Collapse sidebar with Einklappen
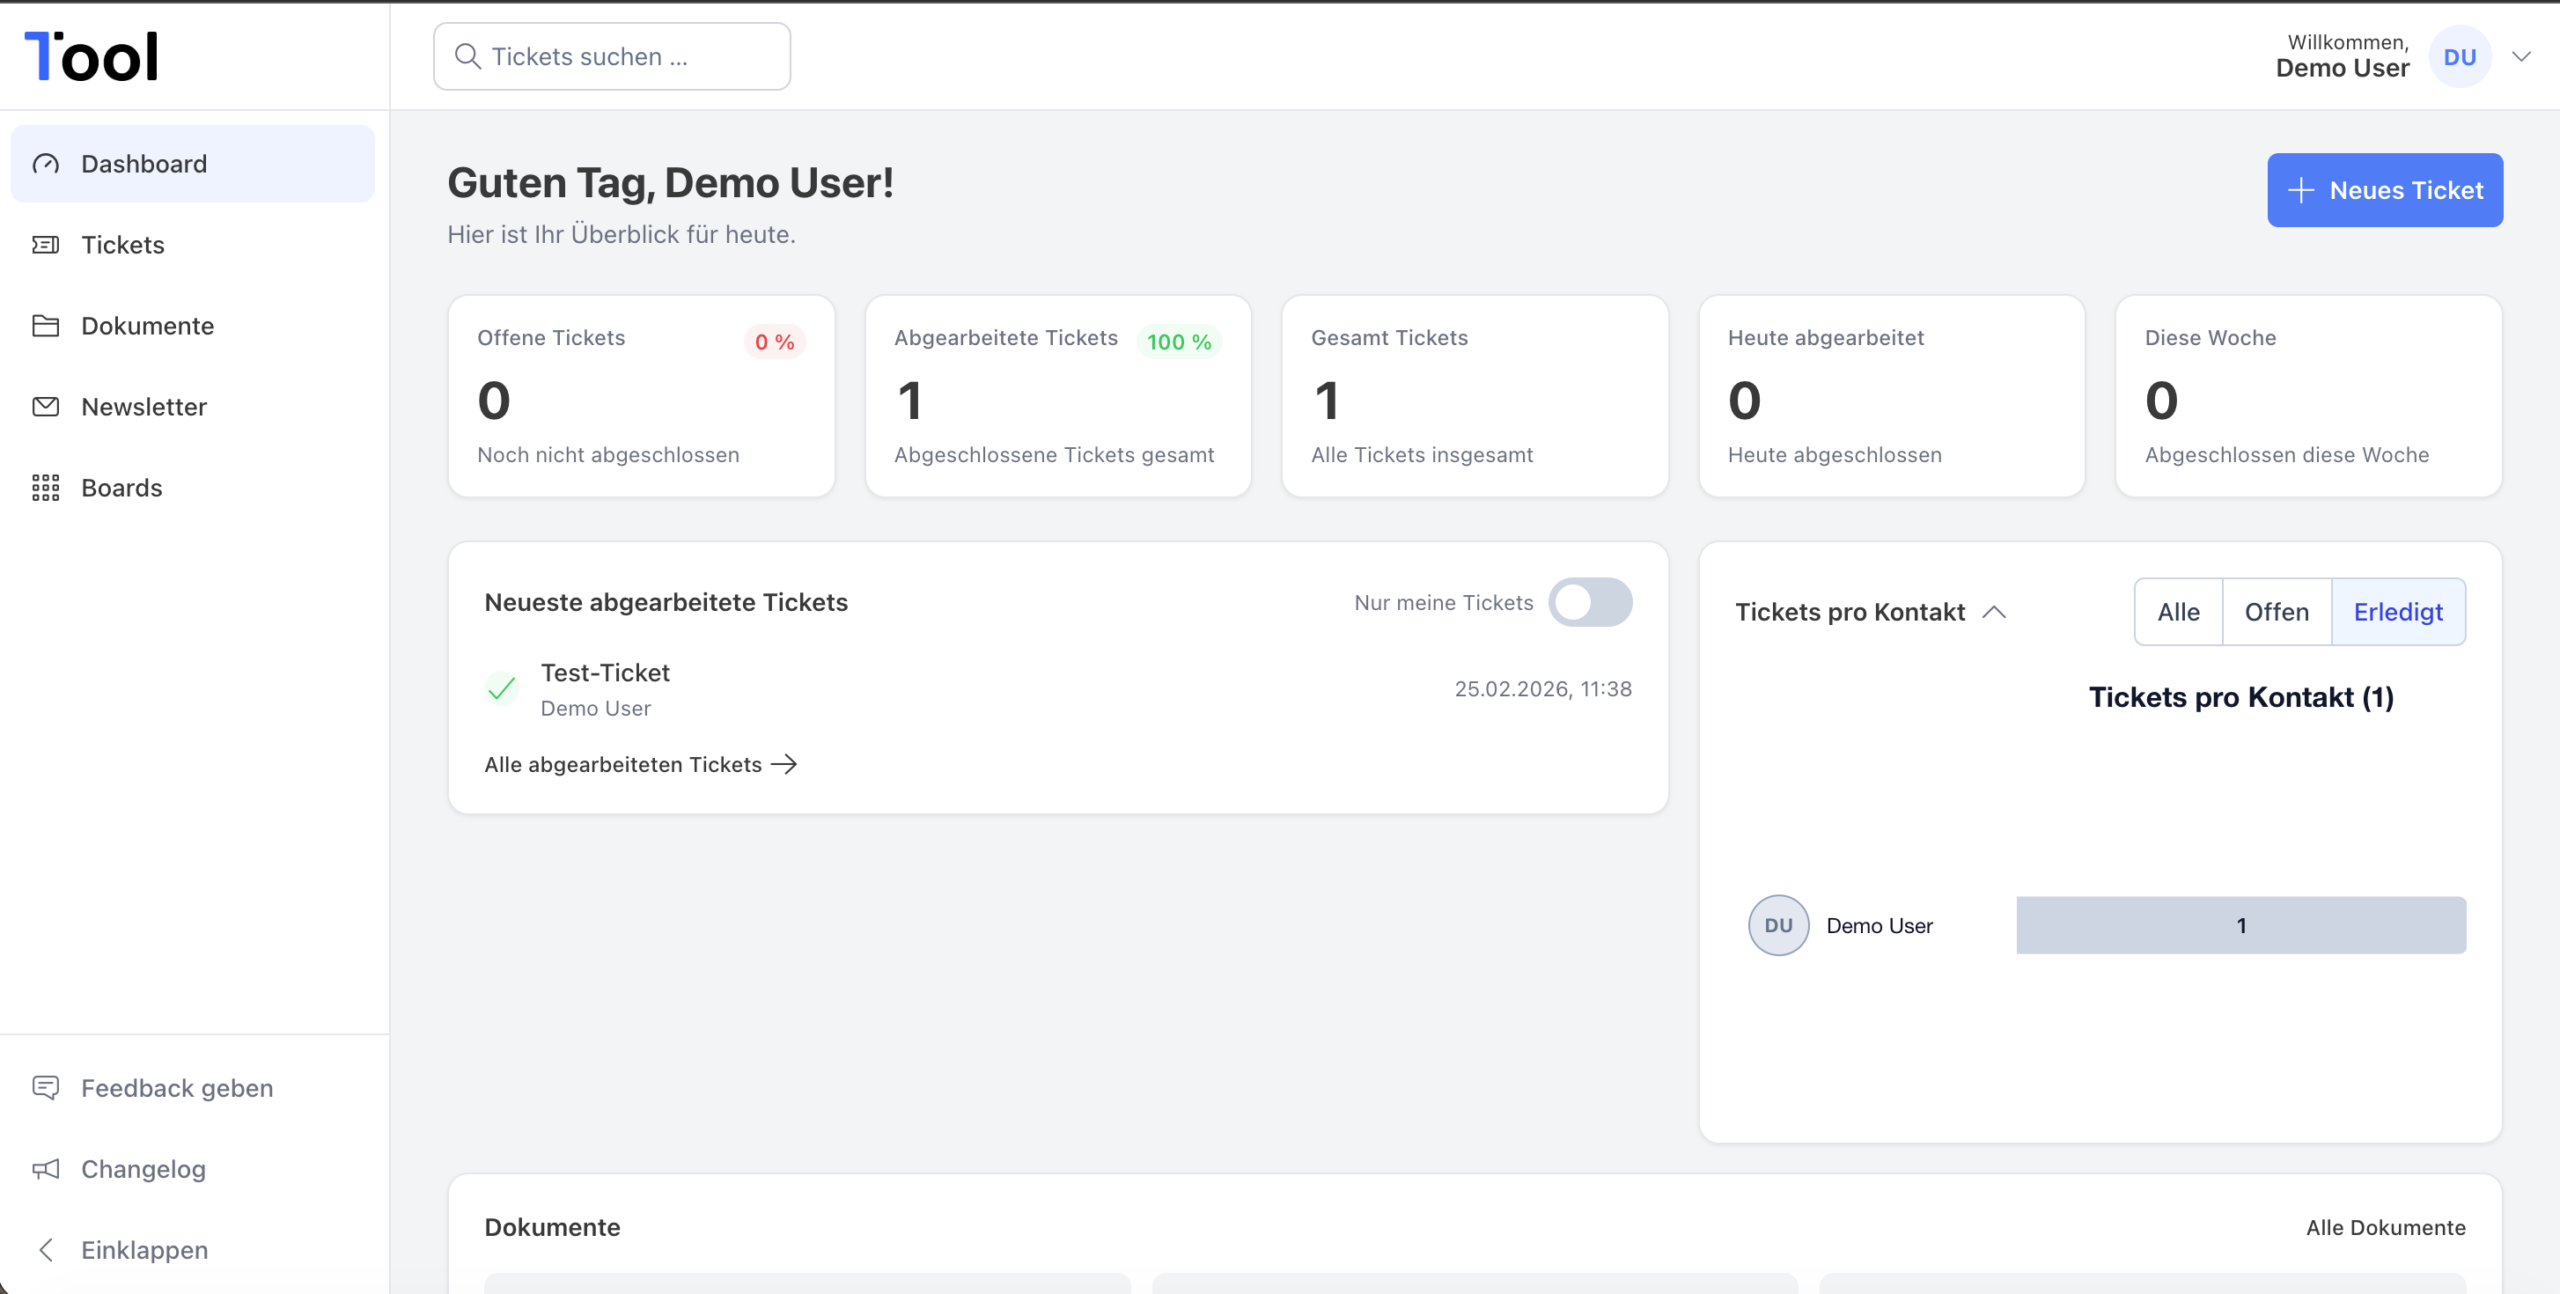2560x1294 pixels. click(193, 1250)
